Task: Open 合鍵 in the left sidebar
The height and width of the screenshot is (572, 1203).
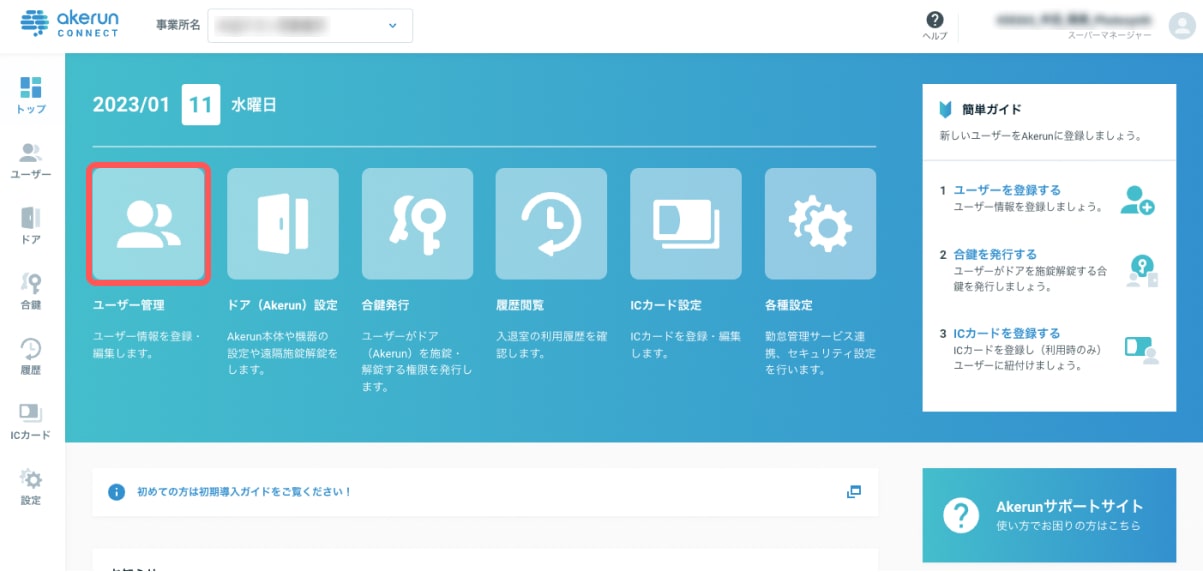Action: point(31,290)
